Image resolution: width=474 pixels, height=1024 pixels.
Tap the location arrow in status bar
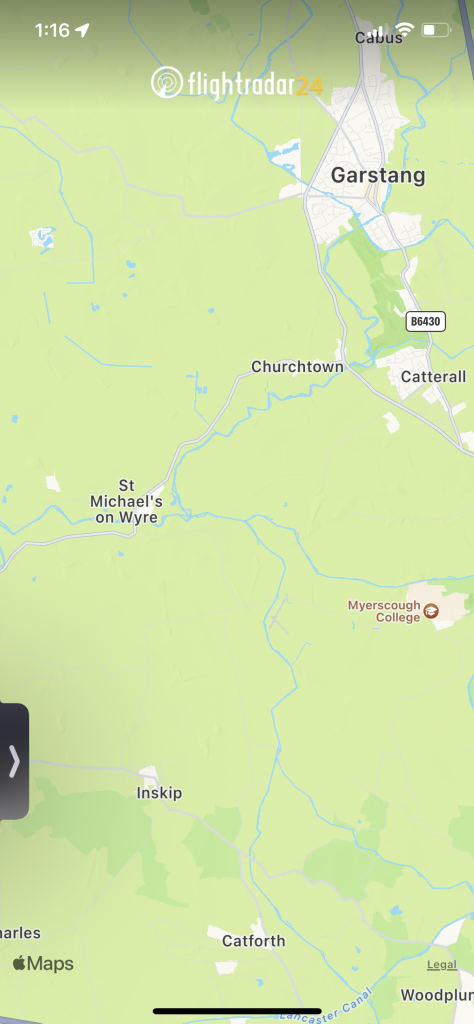point(82,30)
